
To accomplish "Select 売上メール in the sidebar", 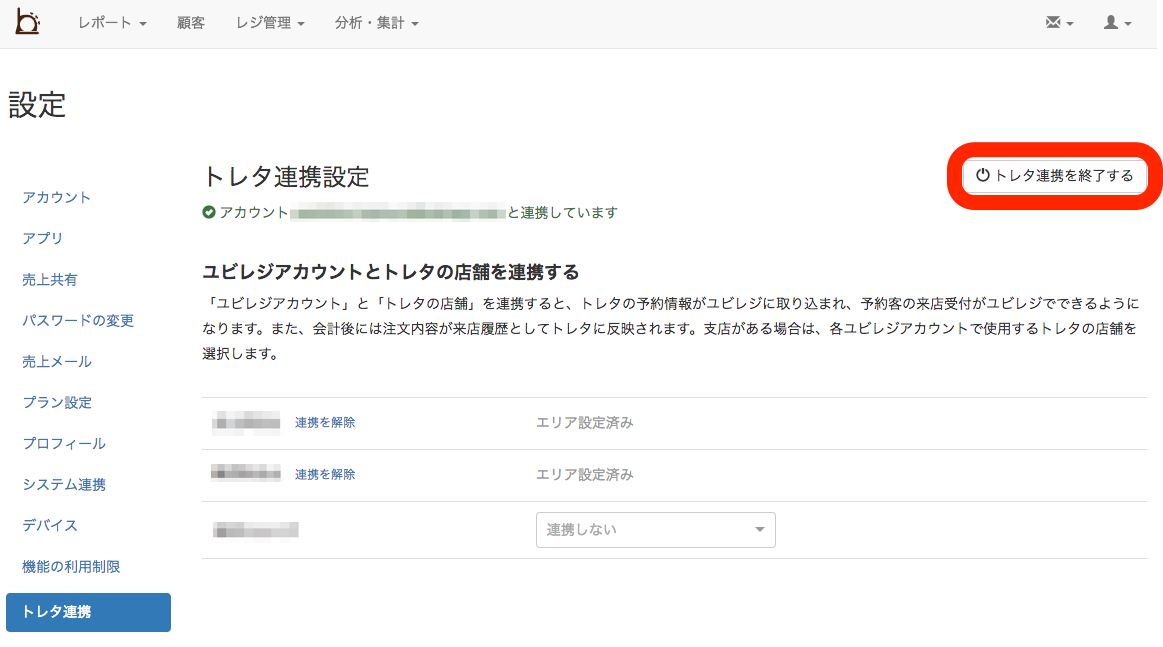I will (x=56, y=361).
